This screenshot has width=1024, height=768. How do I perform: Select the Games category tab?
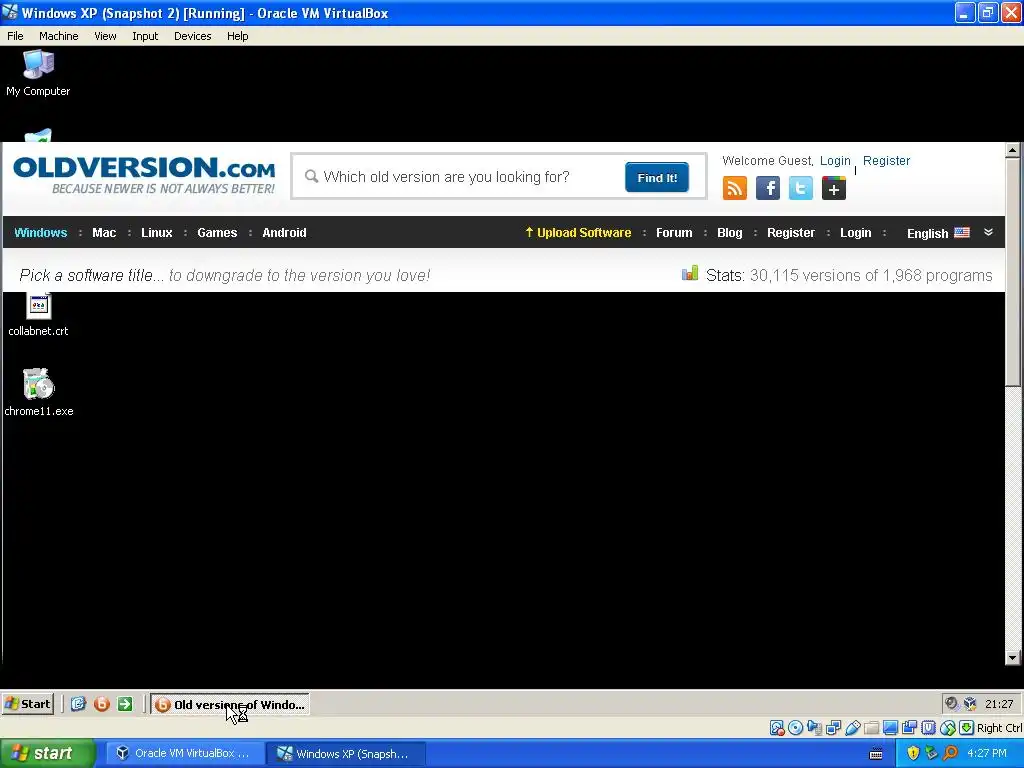pos(217,232)
